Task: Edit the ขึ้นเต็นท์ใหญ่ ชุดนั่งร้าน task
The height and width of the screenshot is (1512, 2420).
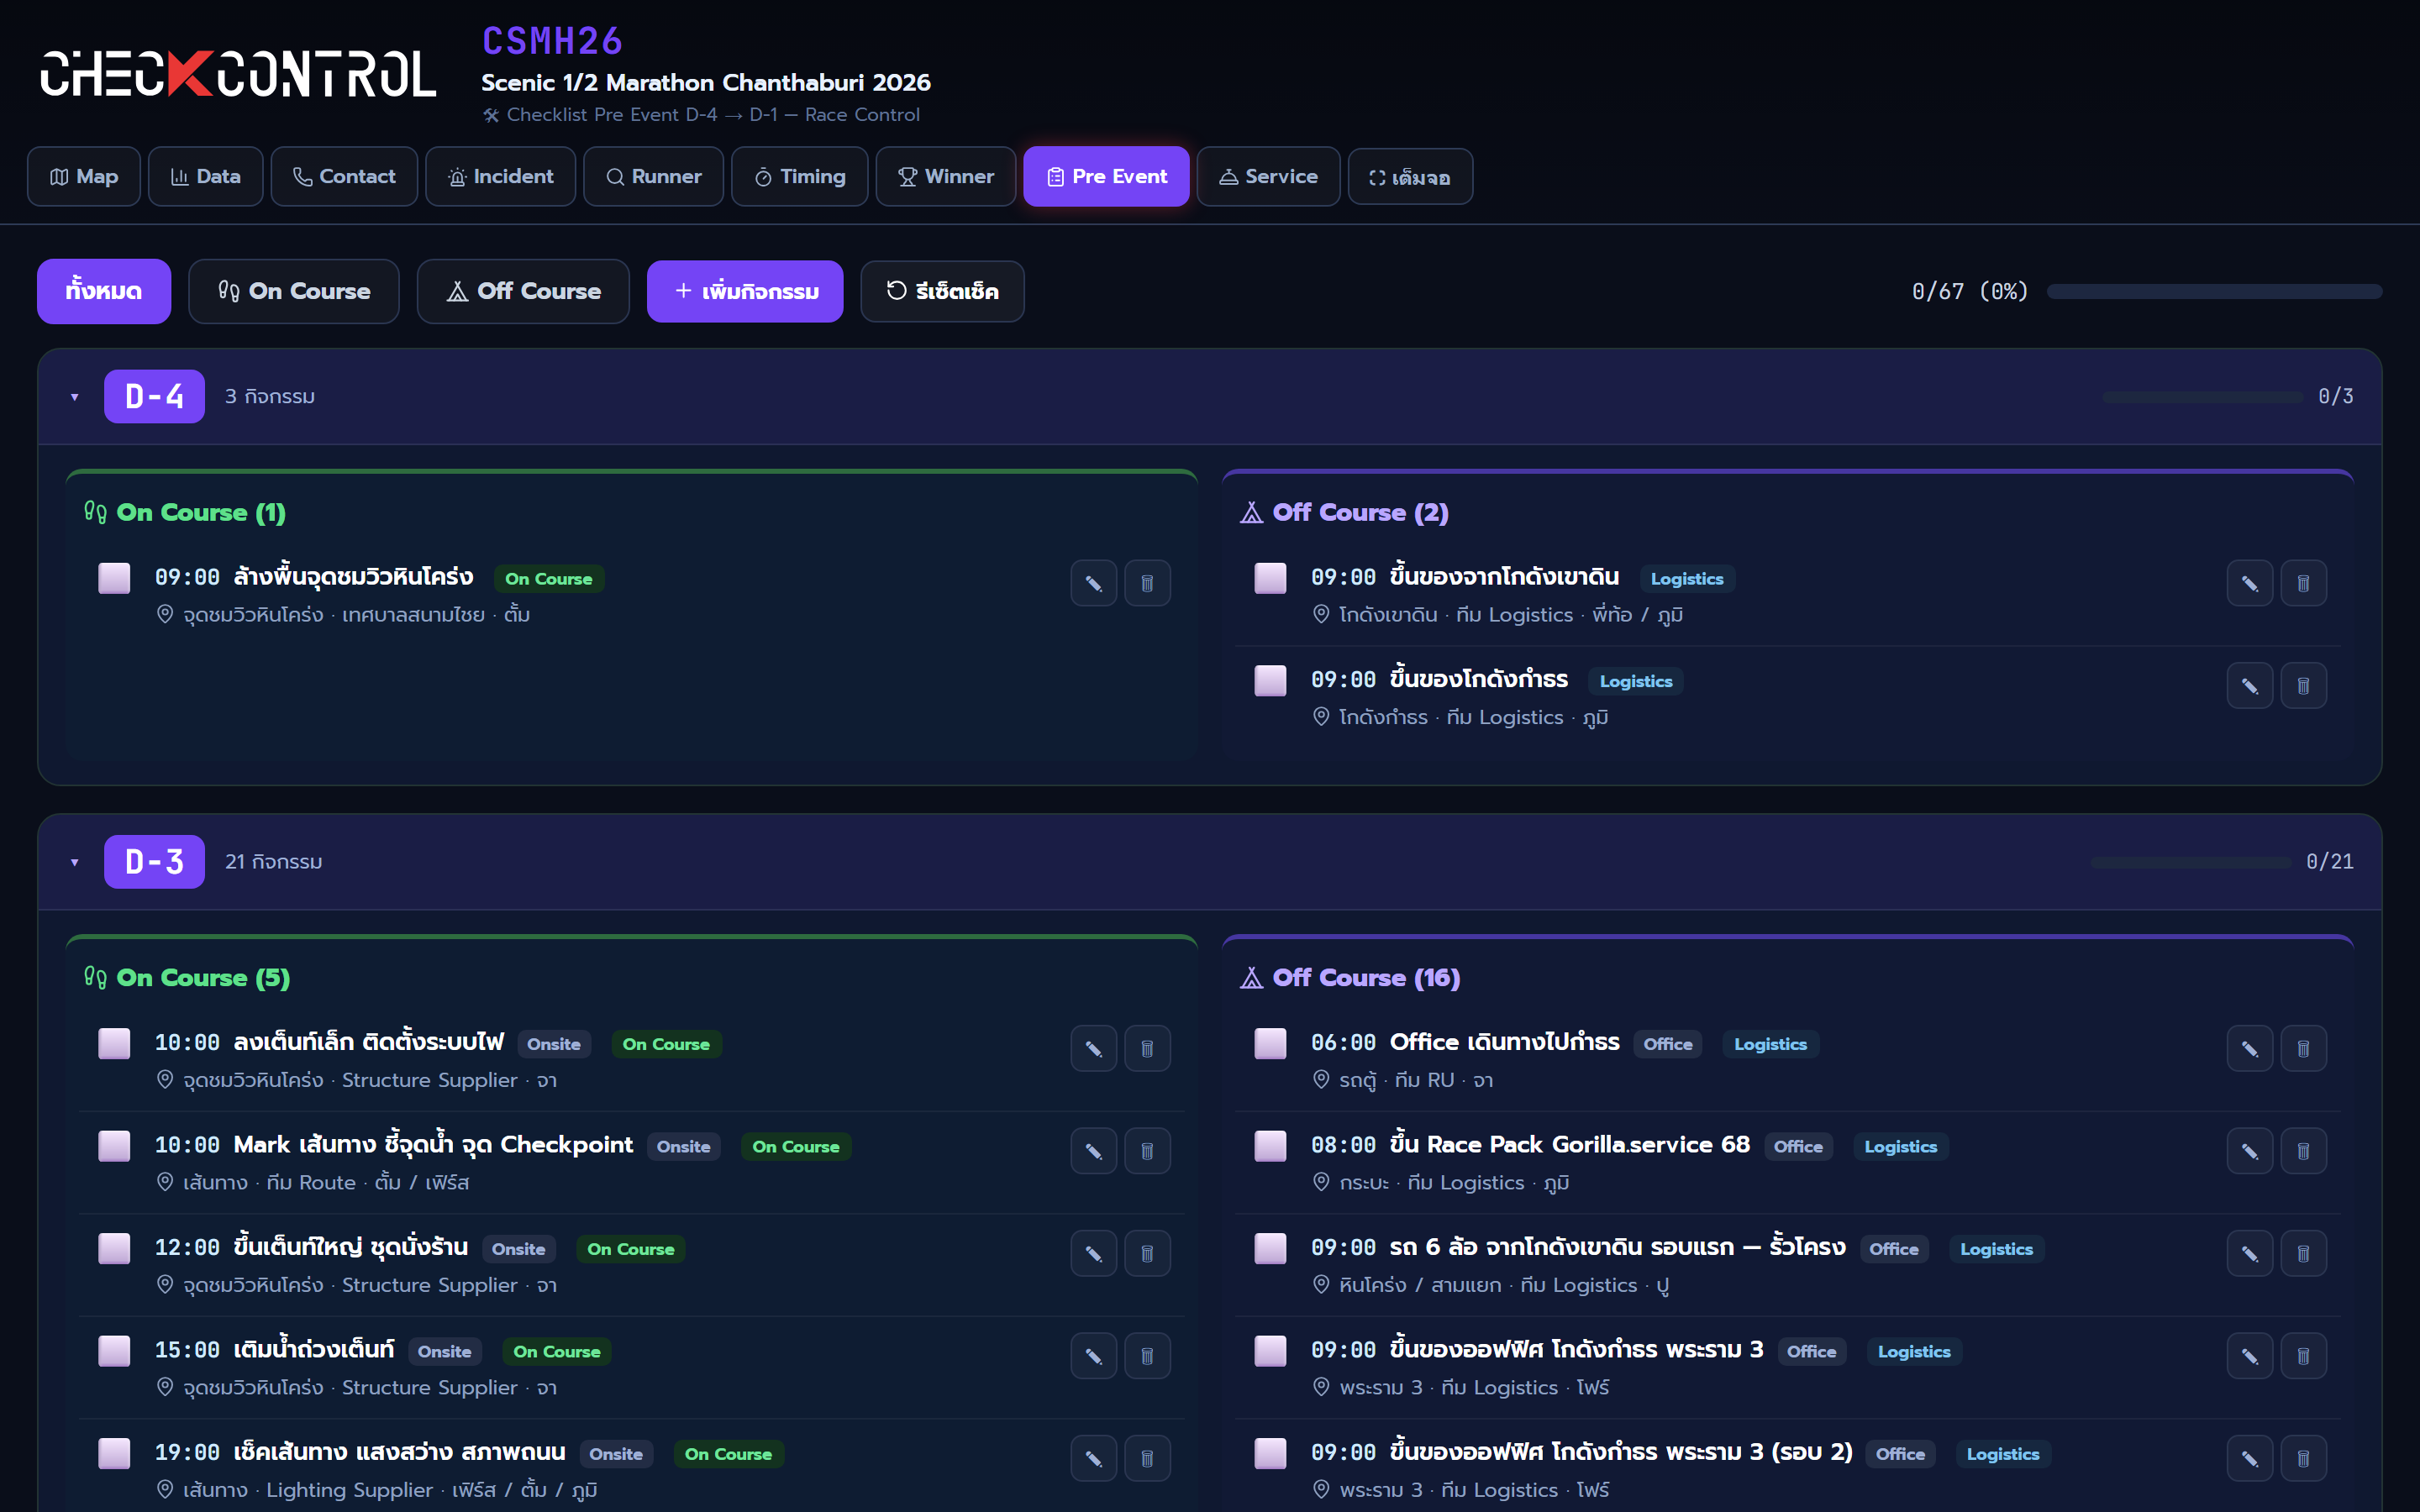Action: (x=1093, y=1254)
